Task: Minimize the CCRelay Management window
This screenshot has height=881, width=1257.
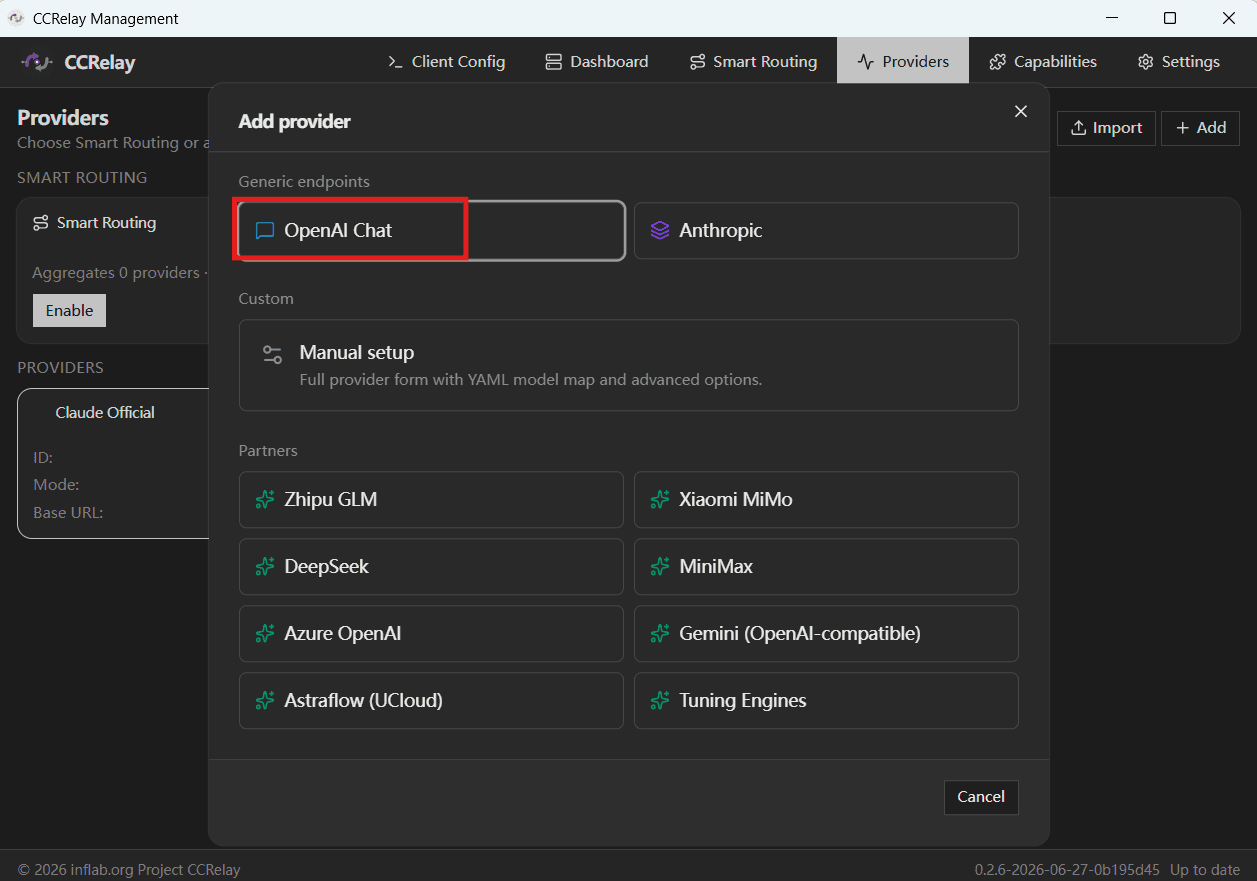Action: click(1111, 18)
